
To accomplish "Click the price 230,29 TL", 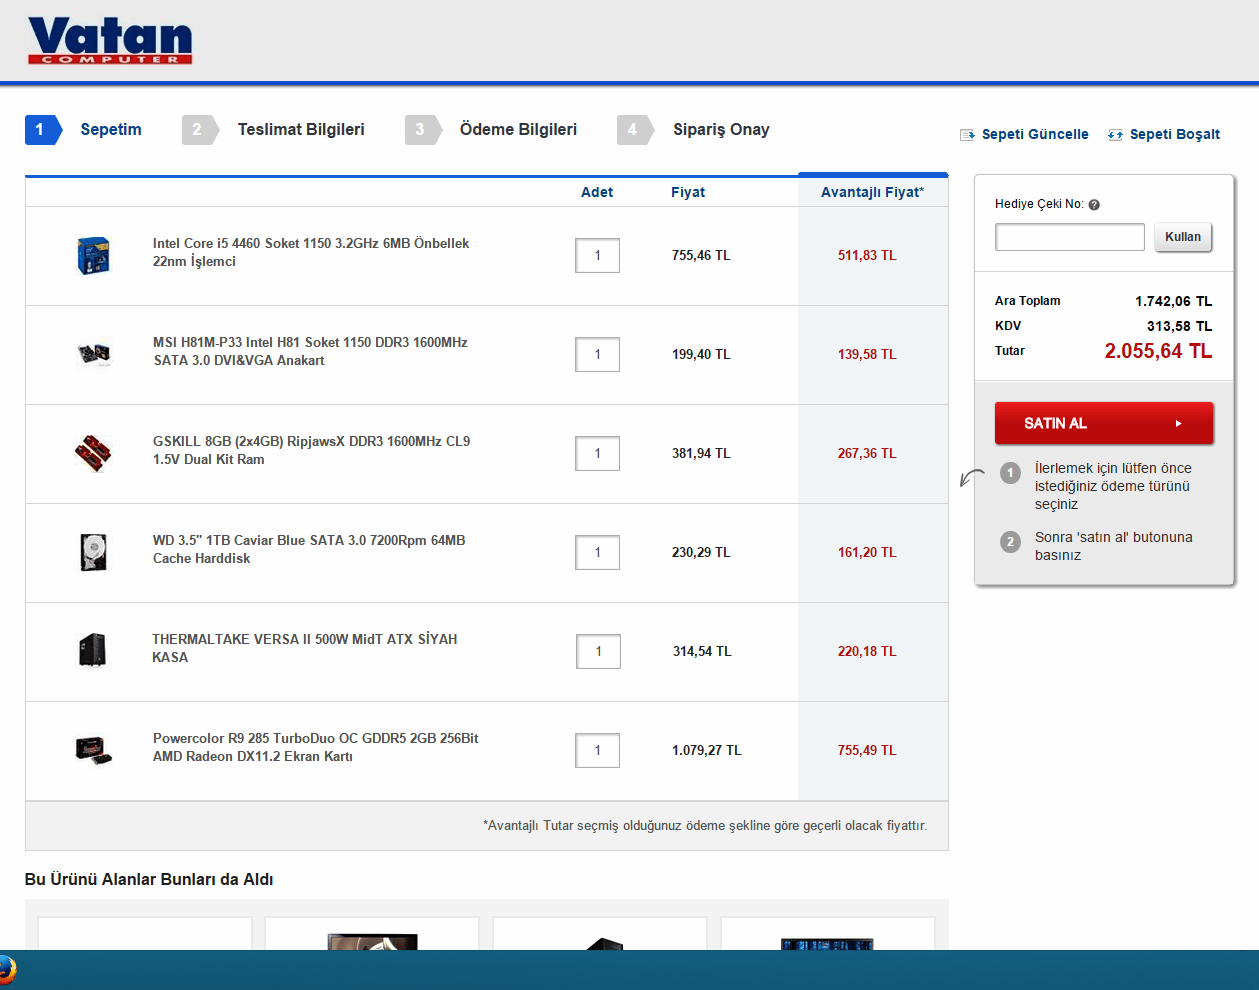I will 701,552.
